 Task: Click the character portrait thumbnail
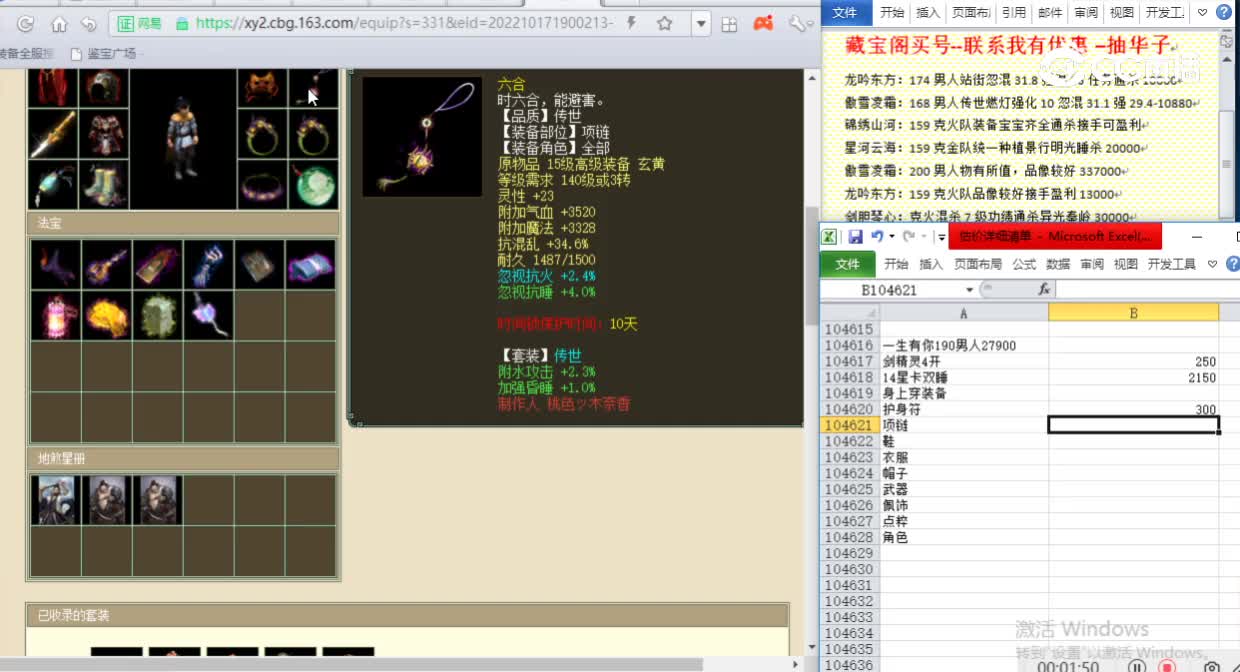(x=183, y=138)
